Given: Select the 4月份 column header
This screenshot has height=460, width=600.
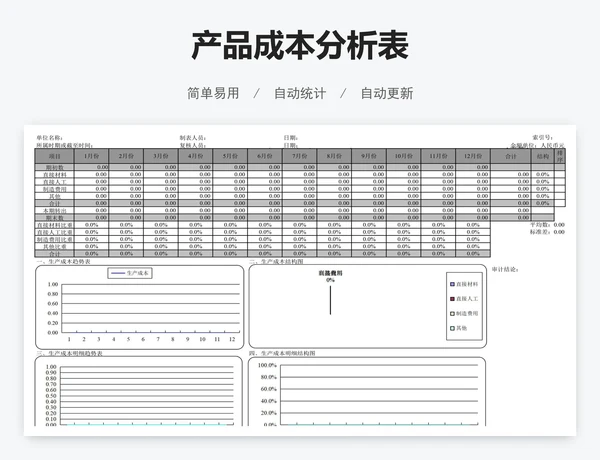Looking at the screenshot, I should click(x=196, y=156).
